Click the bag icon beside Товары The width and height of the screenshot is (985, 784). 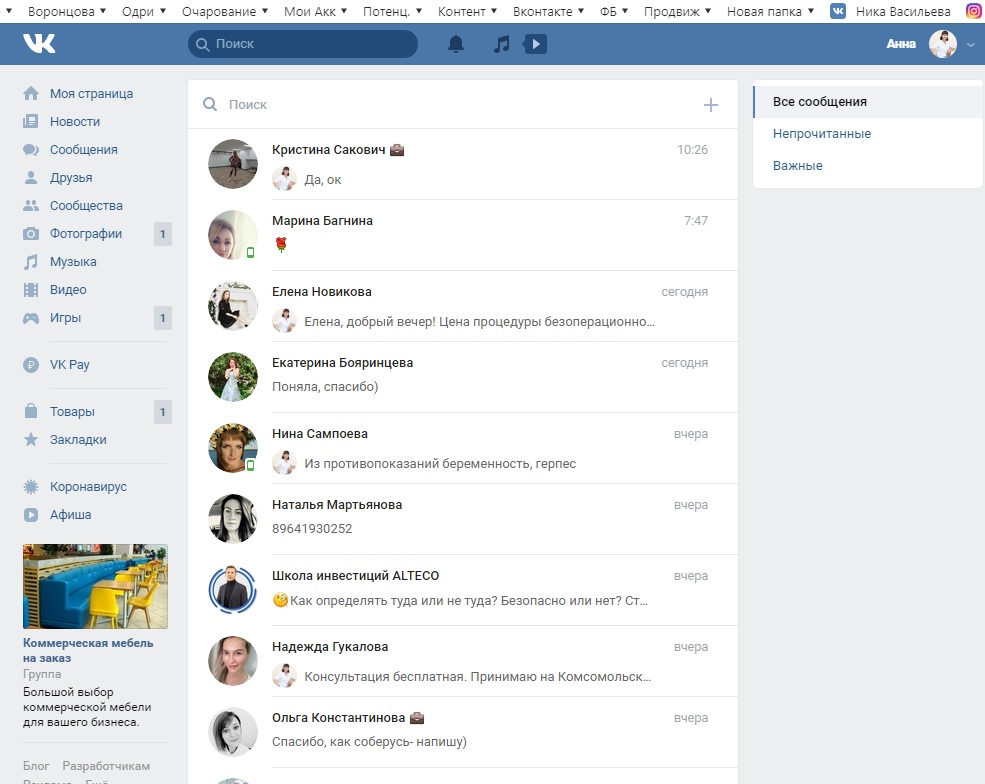[x=31, y=411]
